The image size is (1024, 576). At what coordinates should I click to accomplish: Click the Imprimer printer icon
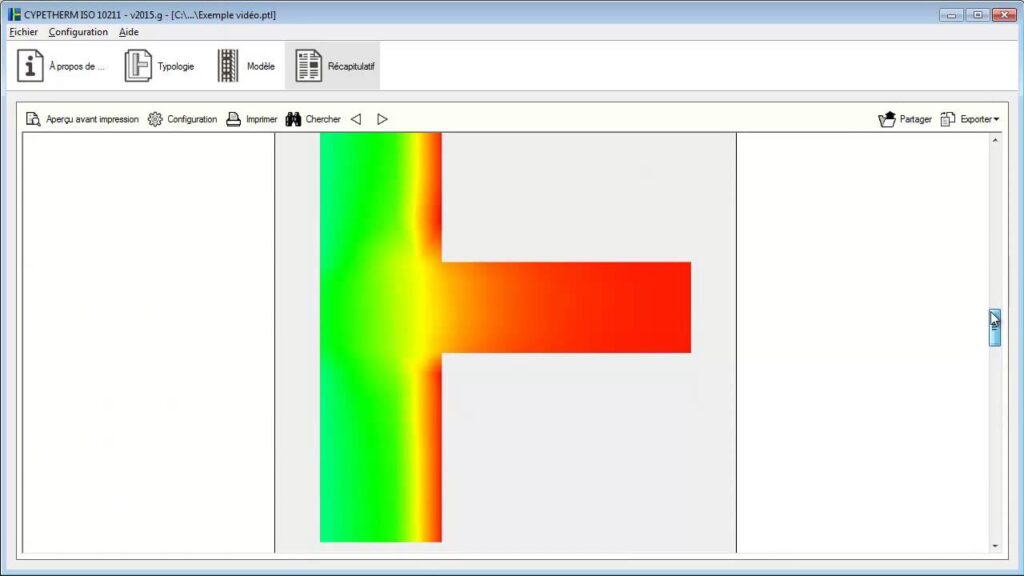tap(234, 119)
